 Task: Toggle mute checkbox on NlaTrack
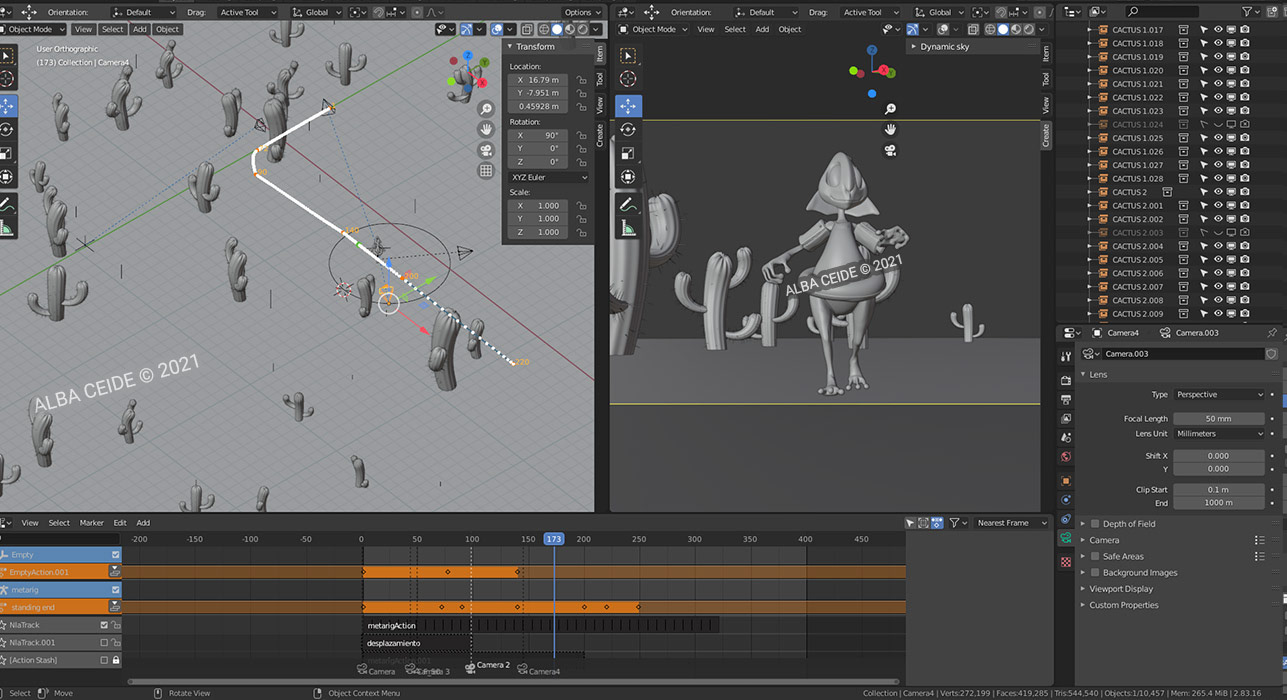coord(104,625)
